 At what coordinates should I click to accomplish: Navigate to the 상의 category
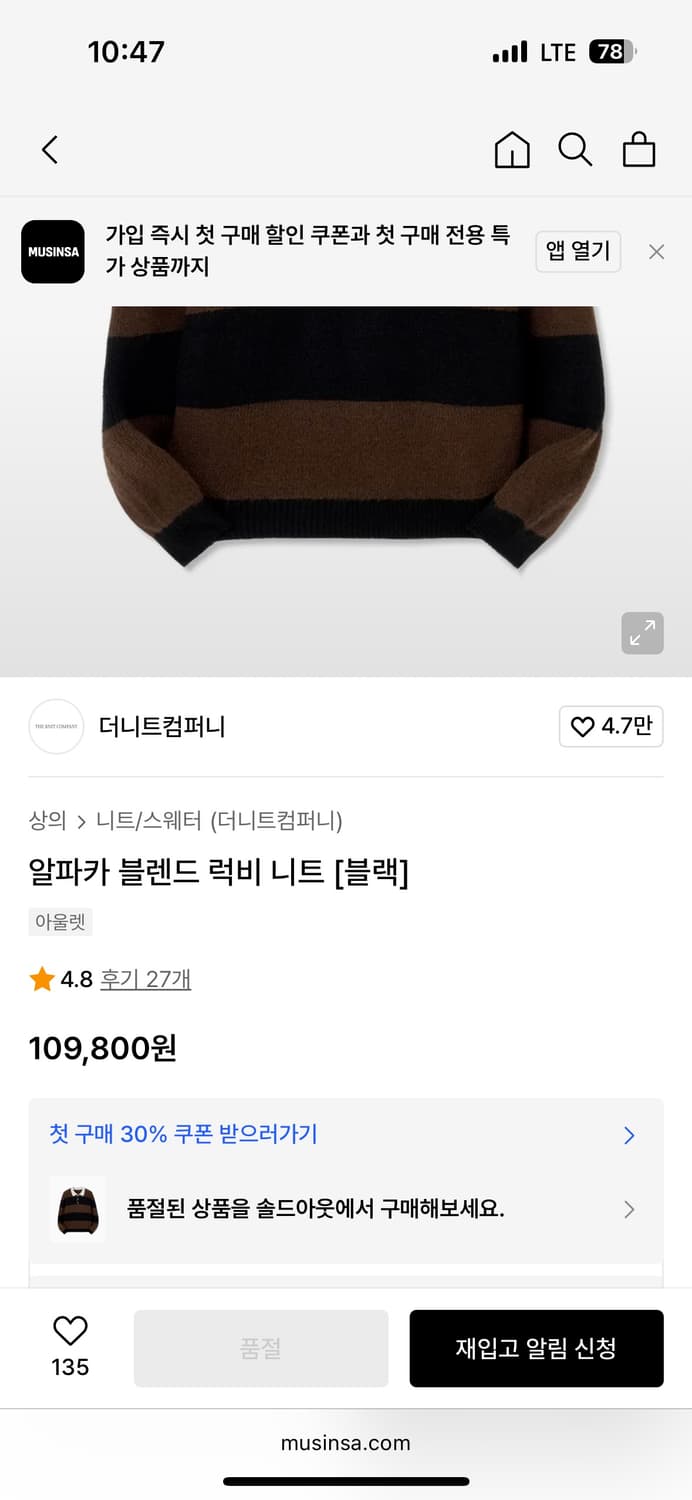[x=45, y=819]
